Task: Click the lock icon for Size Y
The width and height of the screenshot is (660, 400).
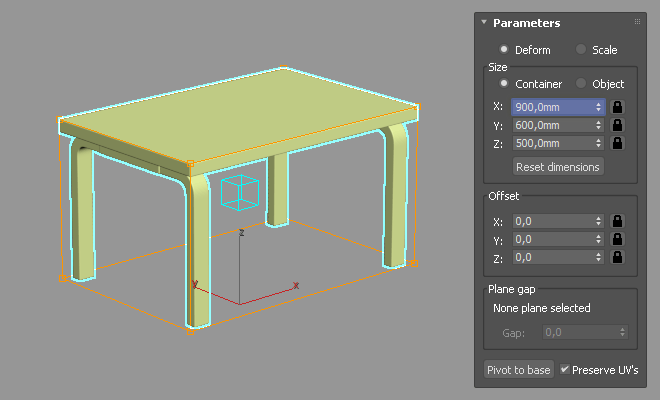Action: click(x=618, y=125)
